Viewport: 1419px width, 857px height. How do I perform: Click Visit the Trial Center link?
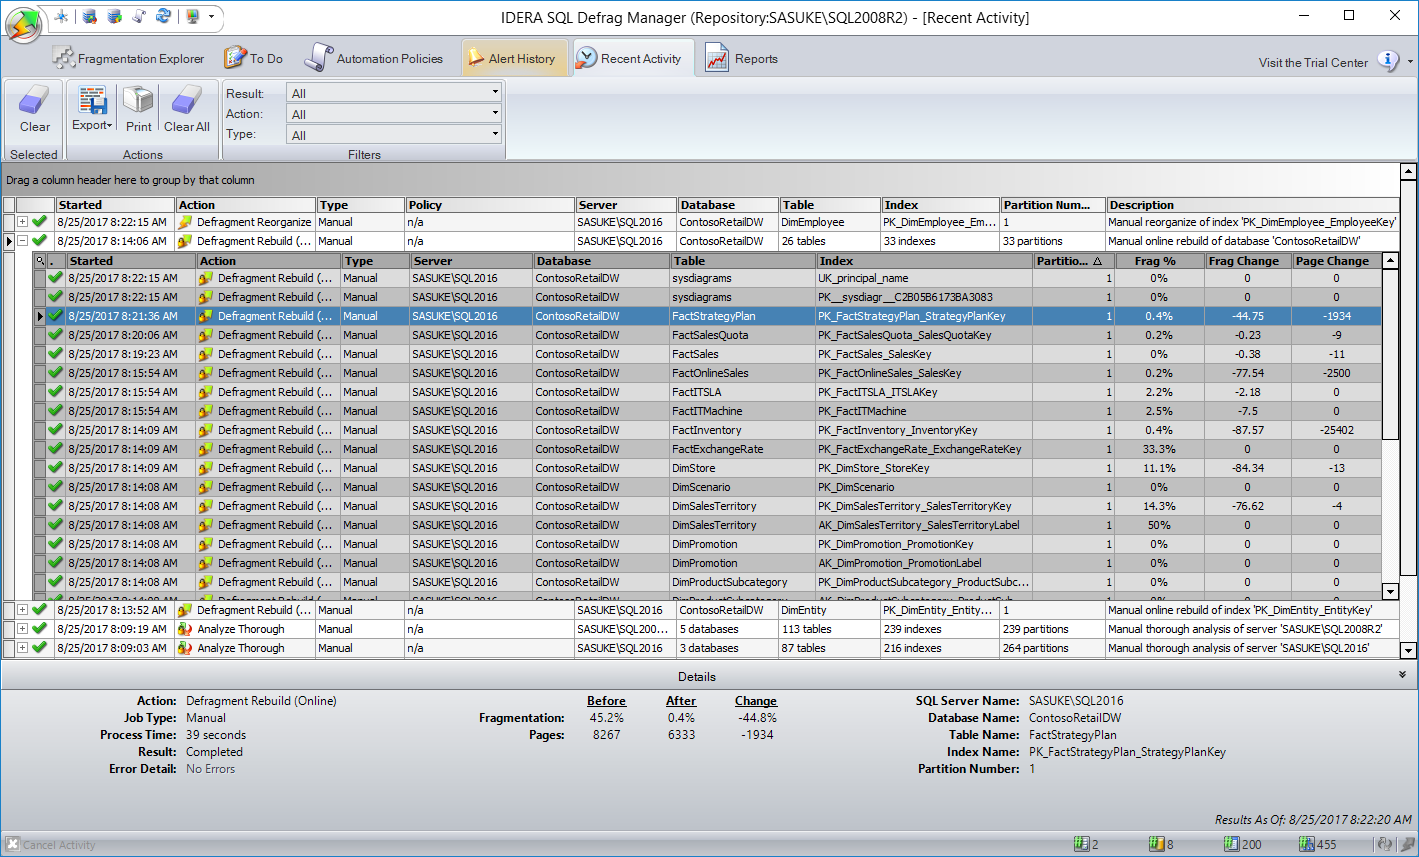(x=1312, y=63)
